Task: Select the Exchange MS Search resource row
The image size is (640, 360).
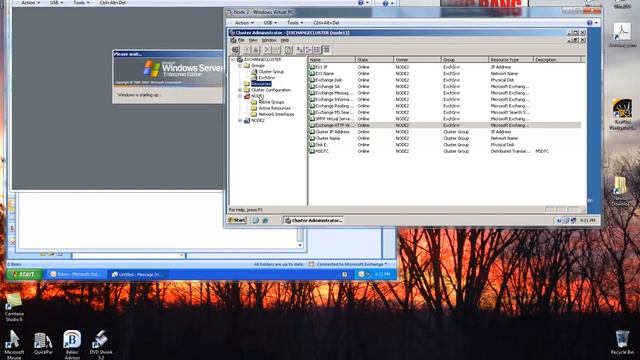Action: [444, 112]
